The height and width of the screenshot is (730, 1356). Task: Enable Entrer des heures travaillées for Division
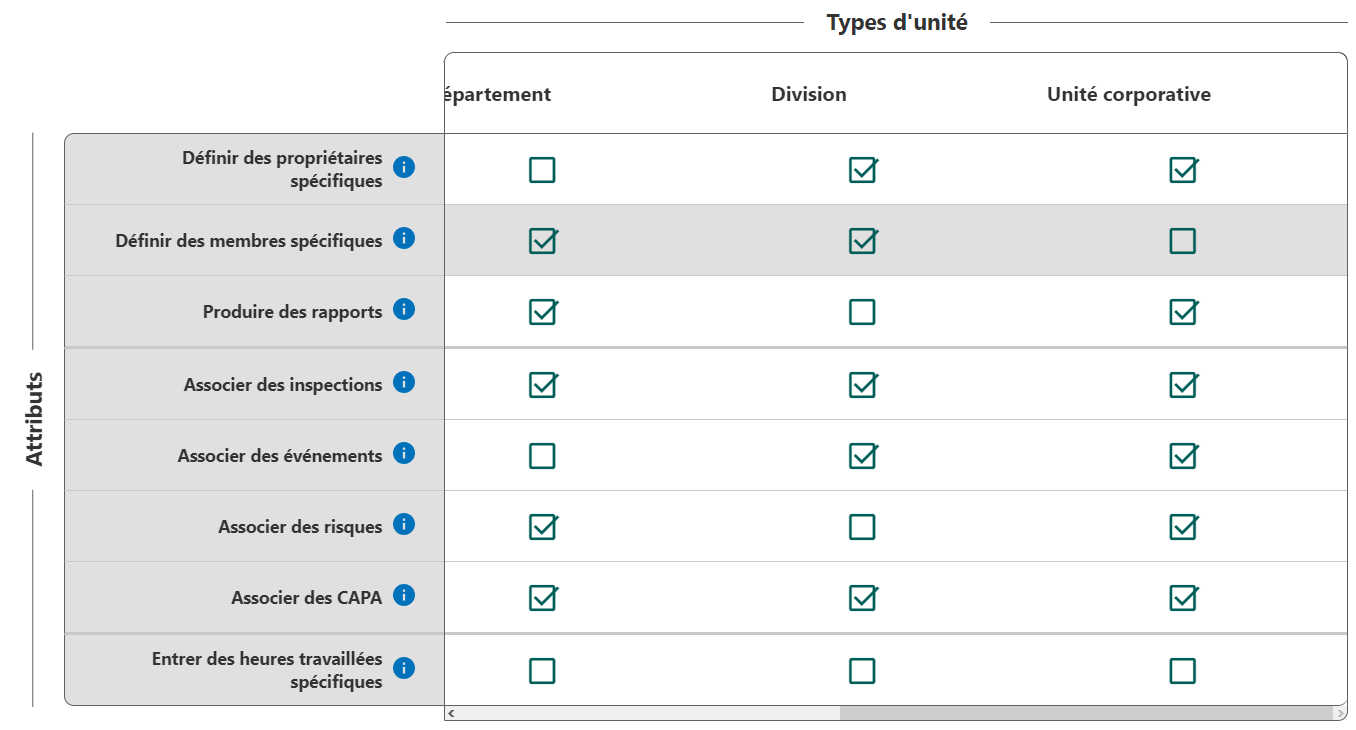click(x=862, y=670)
